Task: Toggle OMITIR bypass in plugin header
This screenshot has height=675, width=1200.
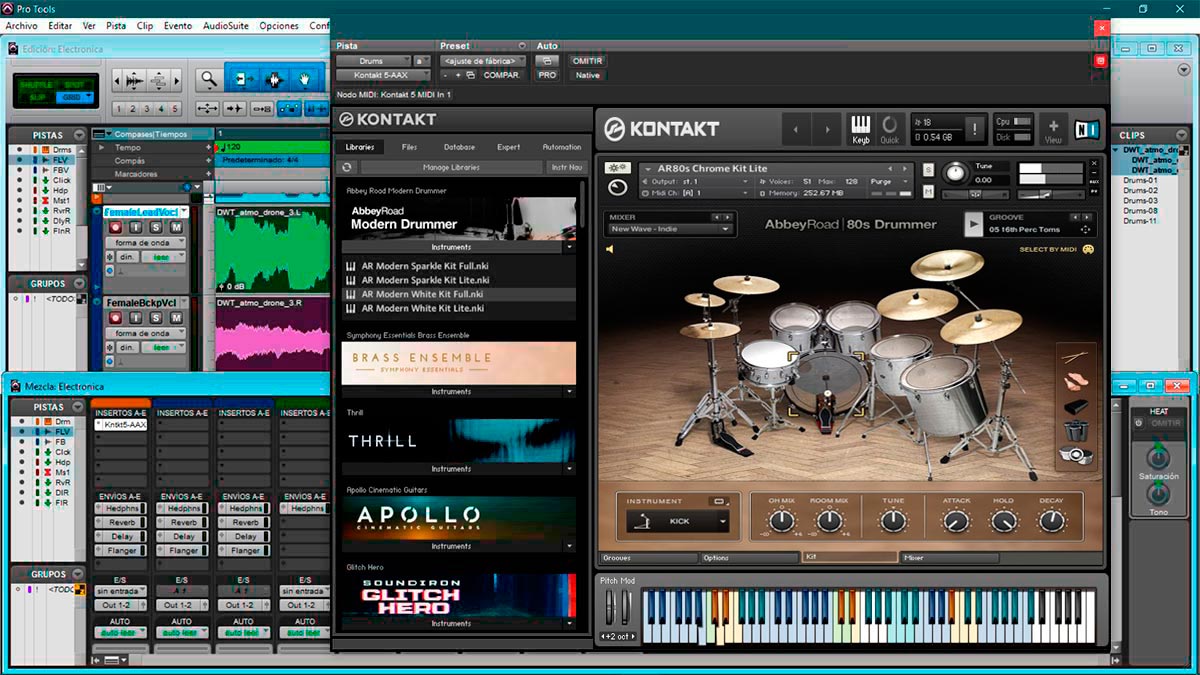Action: [x=587, y=61]
